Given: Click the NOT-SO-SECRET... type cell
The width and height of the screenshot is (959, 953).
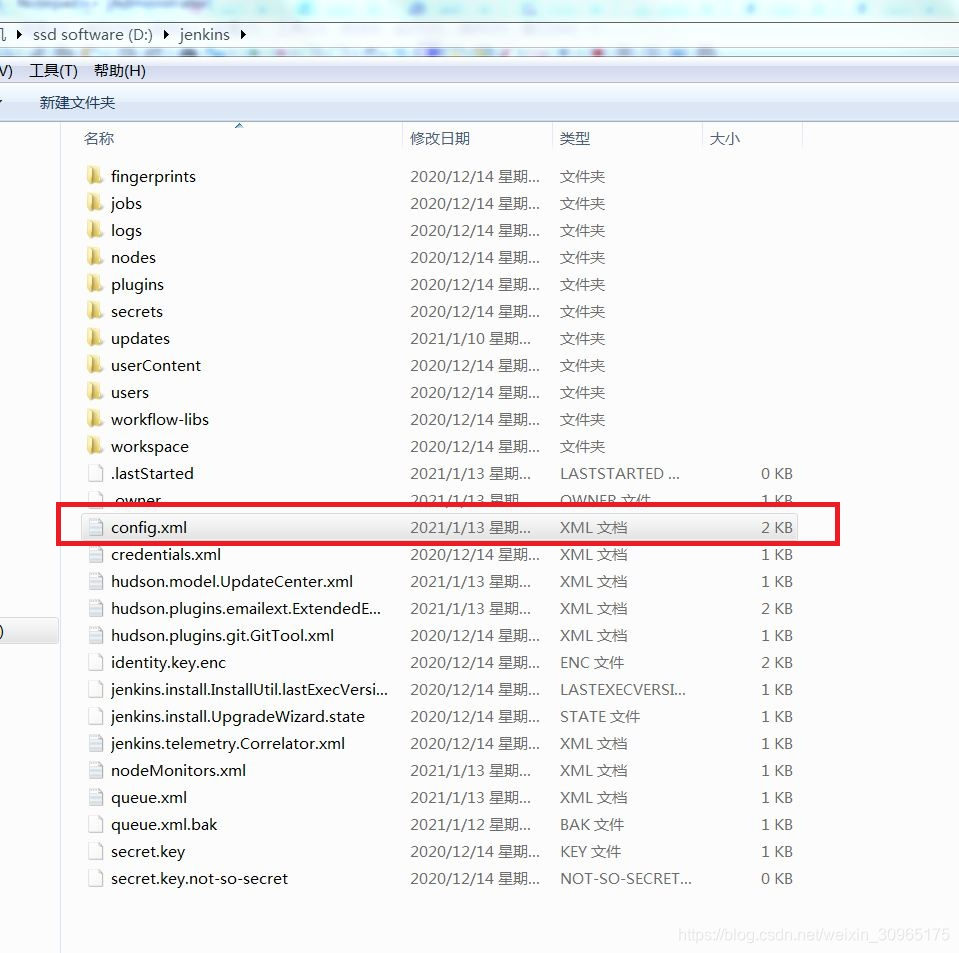Looking at the screenshot, I should pyautogui.click(x=626, y=878).
